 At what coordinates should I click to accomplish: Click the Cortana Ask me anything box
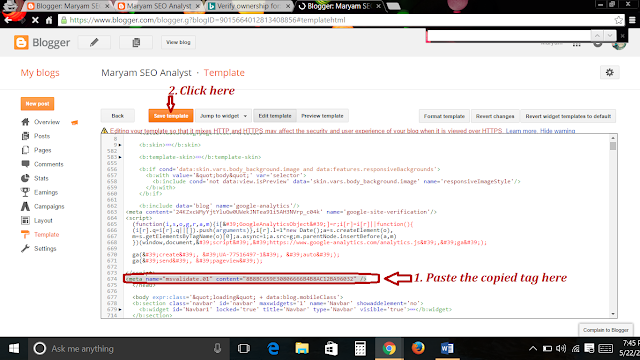coord(129,349)
